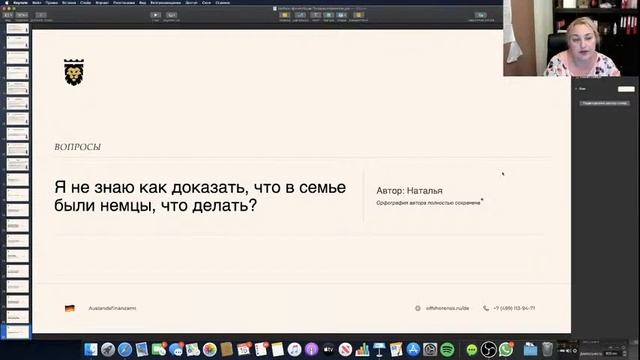The image size is (640, 360).
Task: Open the Trash from the Dock
Action: pos(547,350)
